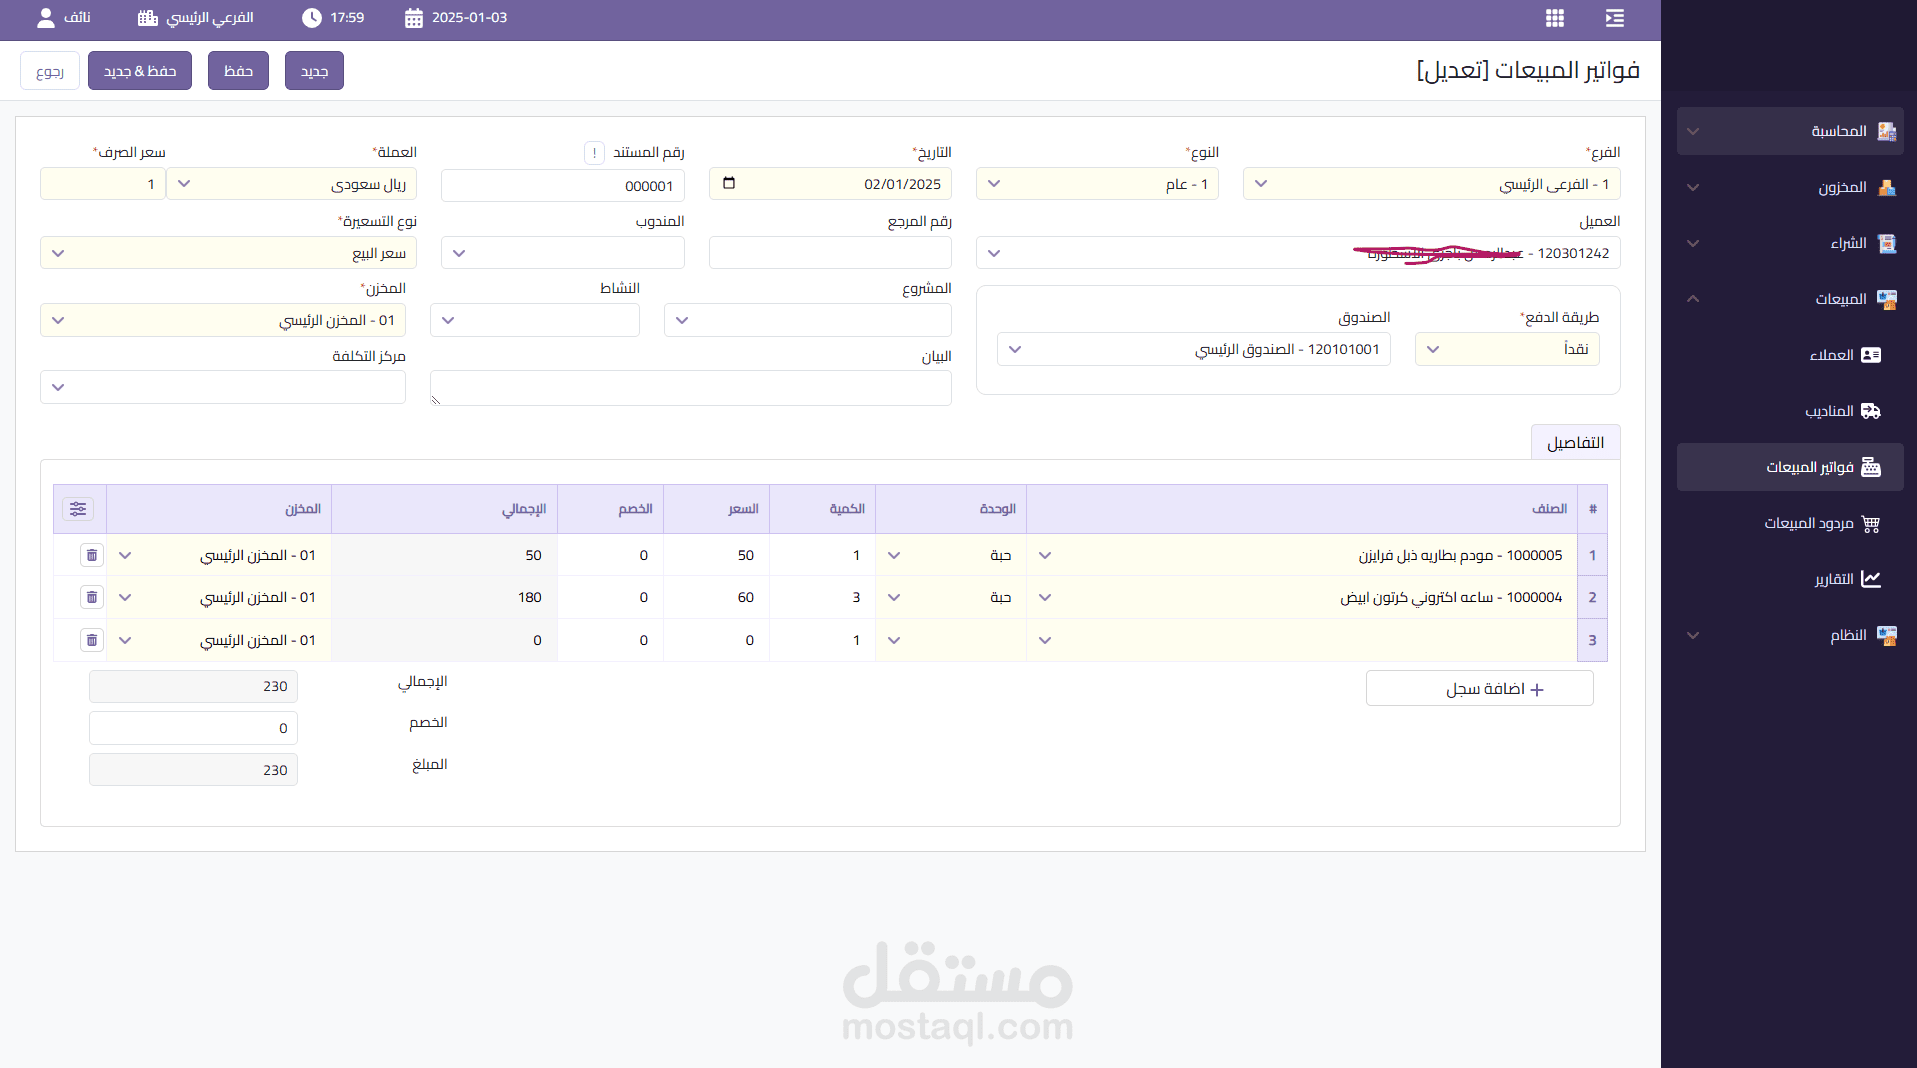This screenshot has height=1068, width=1917.
Task: Click the العملاء customers card icon
Action: click(x=1870, y=355)
